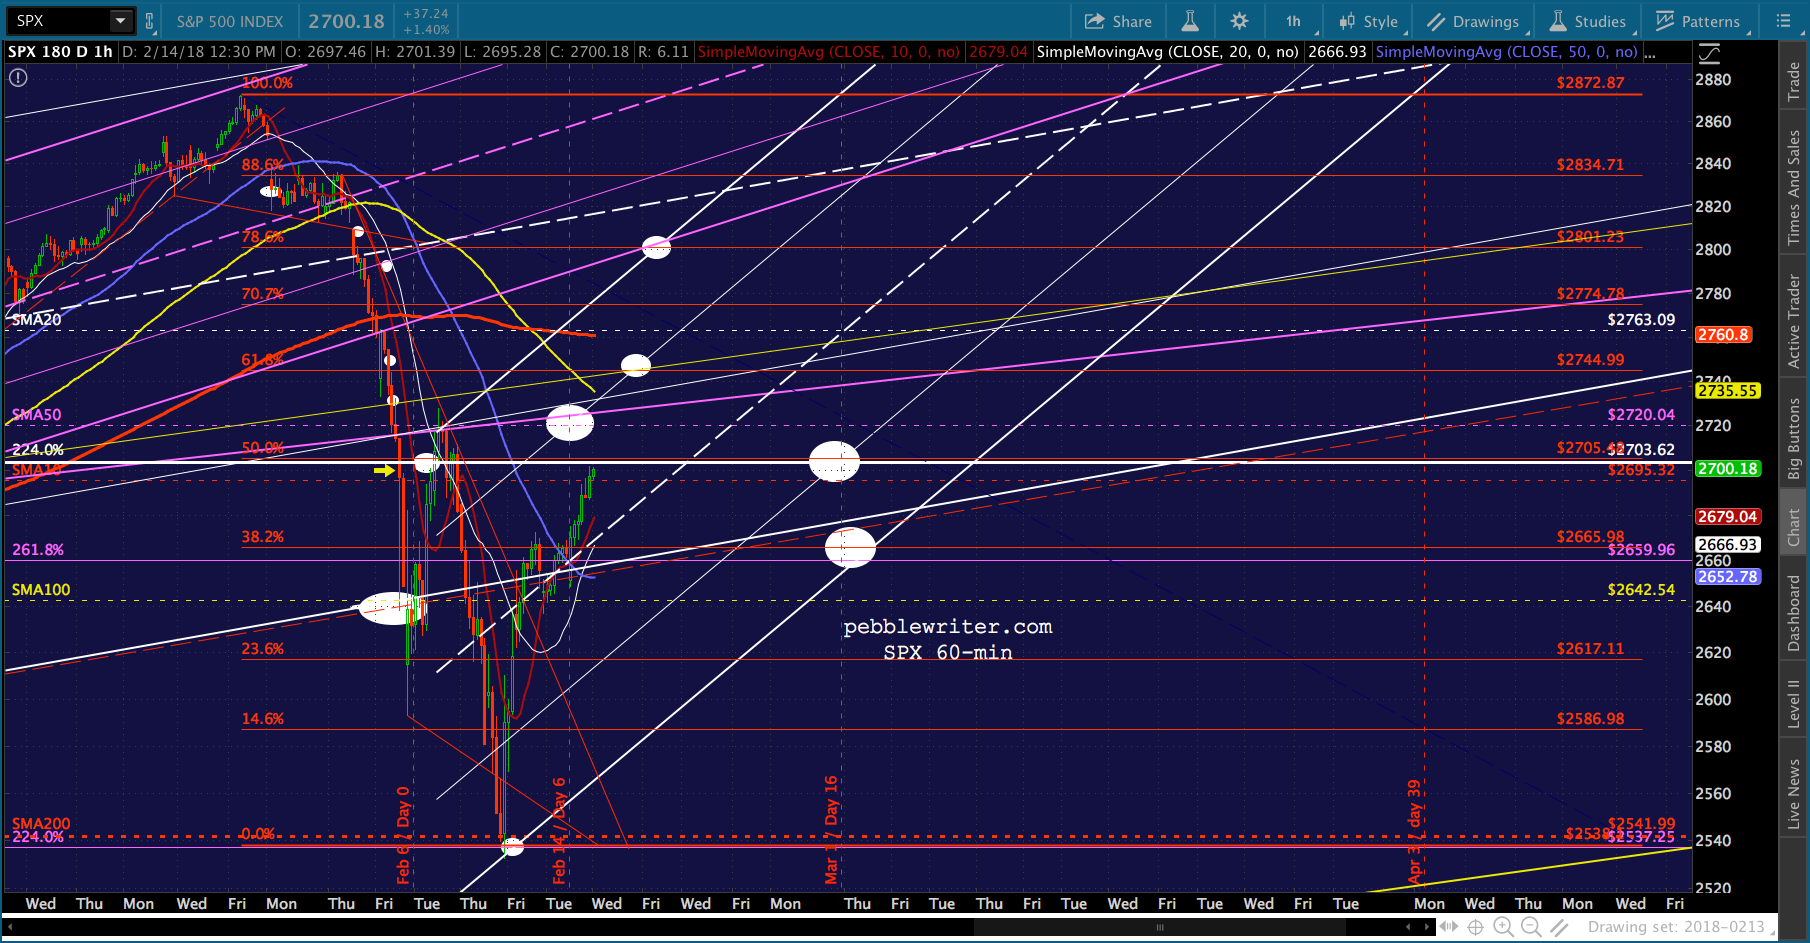The image size is (1810, 943).
Task: Open the list menu icon at top right
Action: [x=1783, y=21]
